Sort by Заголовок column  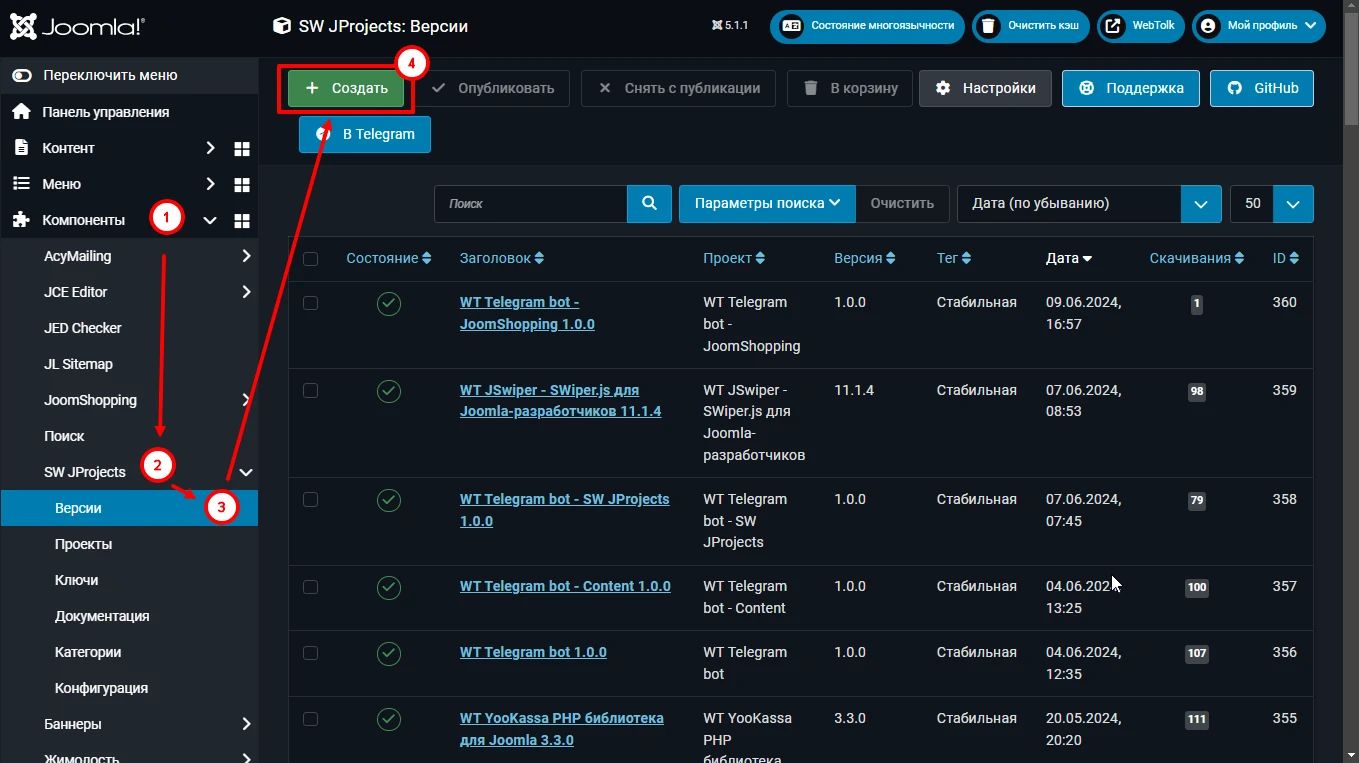click(502, 258)
